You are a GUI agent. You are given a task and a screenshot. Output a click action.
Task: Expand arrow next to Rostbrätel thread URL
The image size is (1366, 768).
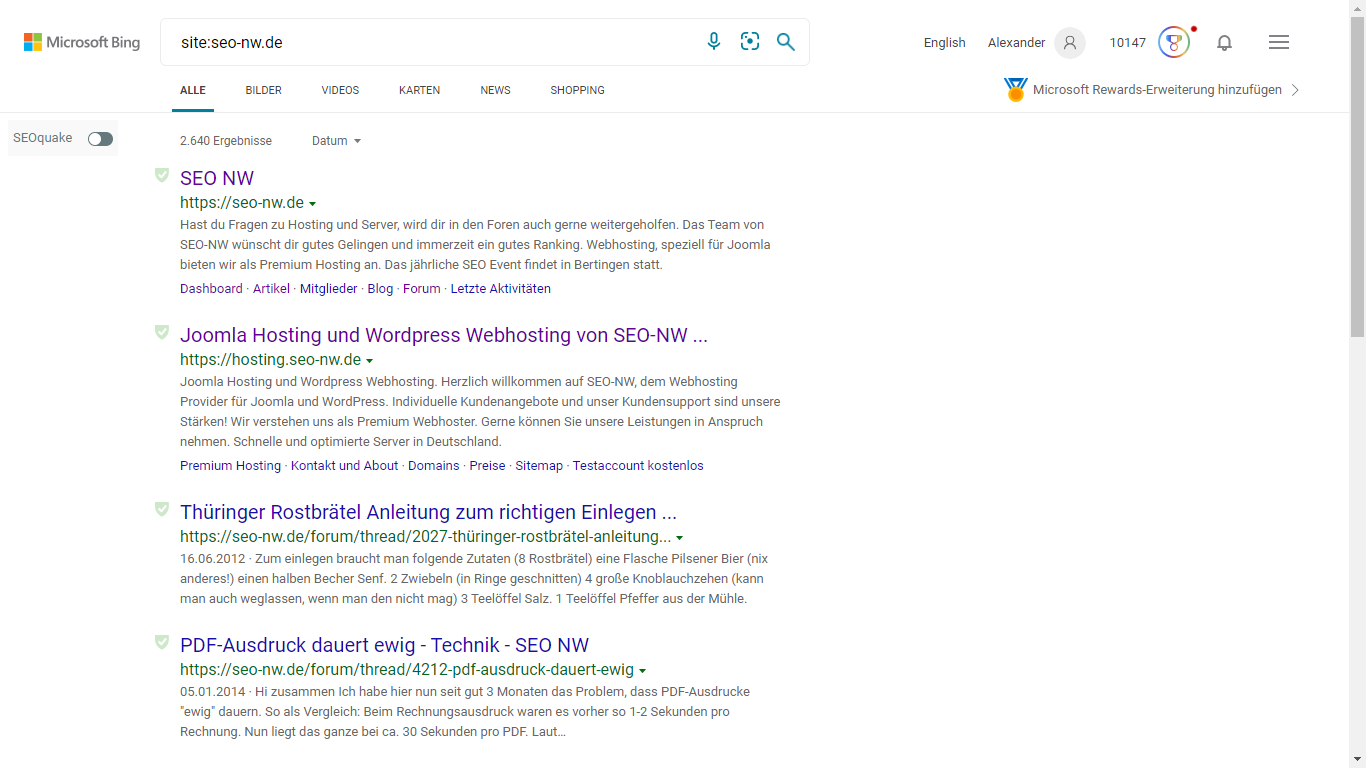click(680, 538)
